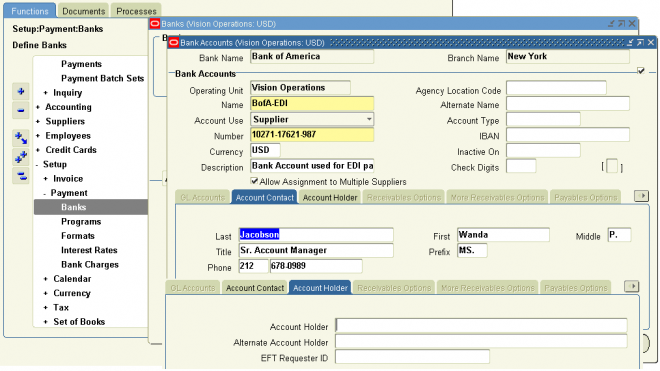
Task: Click the First name field with Wanda
Action: pos(503,235)
